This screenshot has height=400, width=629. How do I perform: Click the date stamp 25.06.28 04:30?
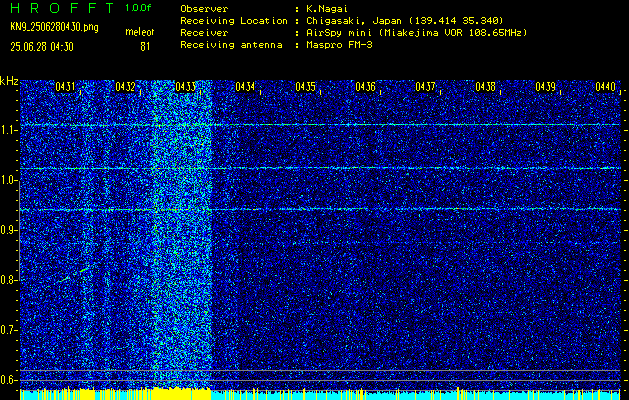pos(42,47)
